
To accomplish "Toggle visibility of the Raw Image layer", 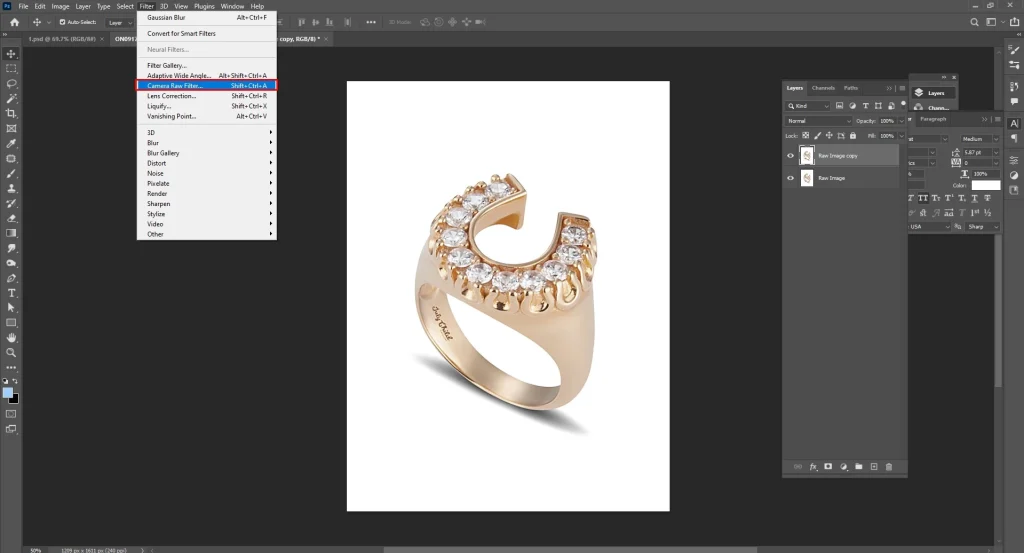I will point(790,178).
